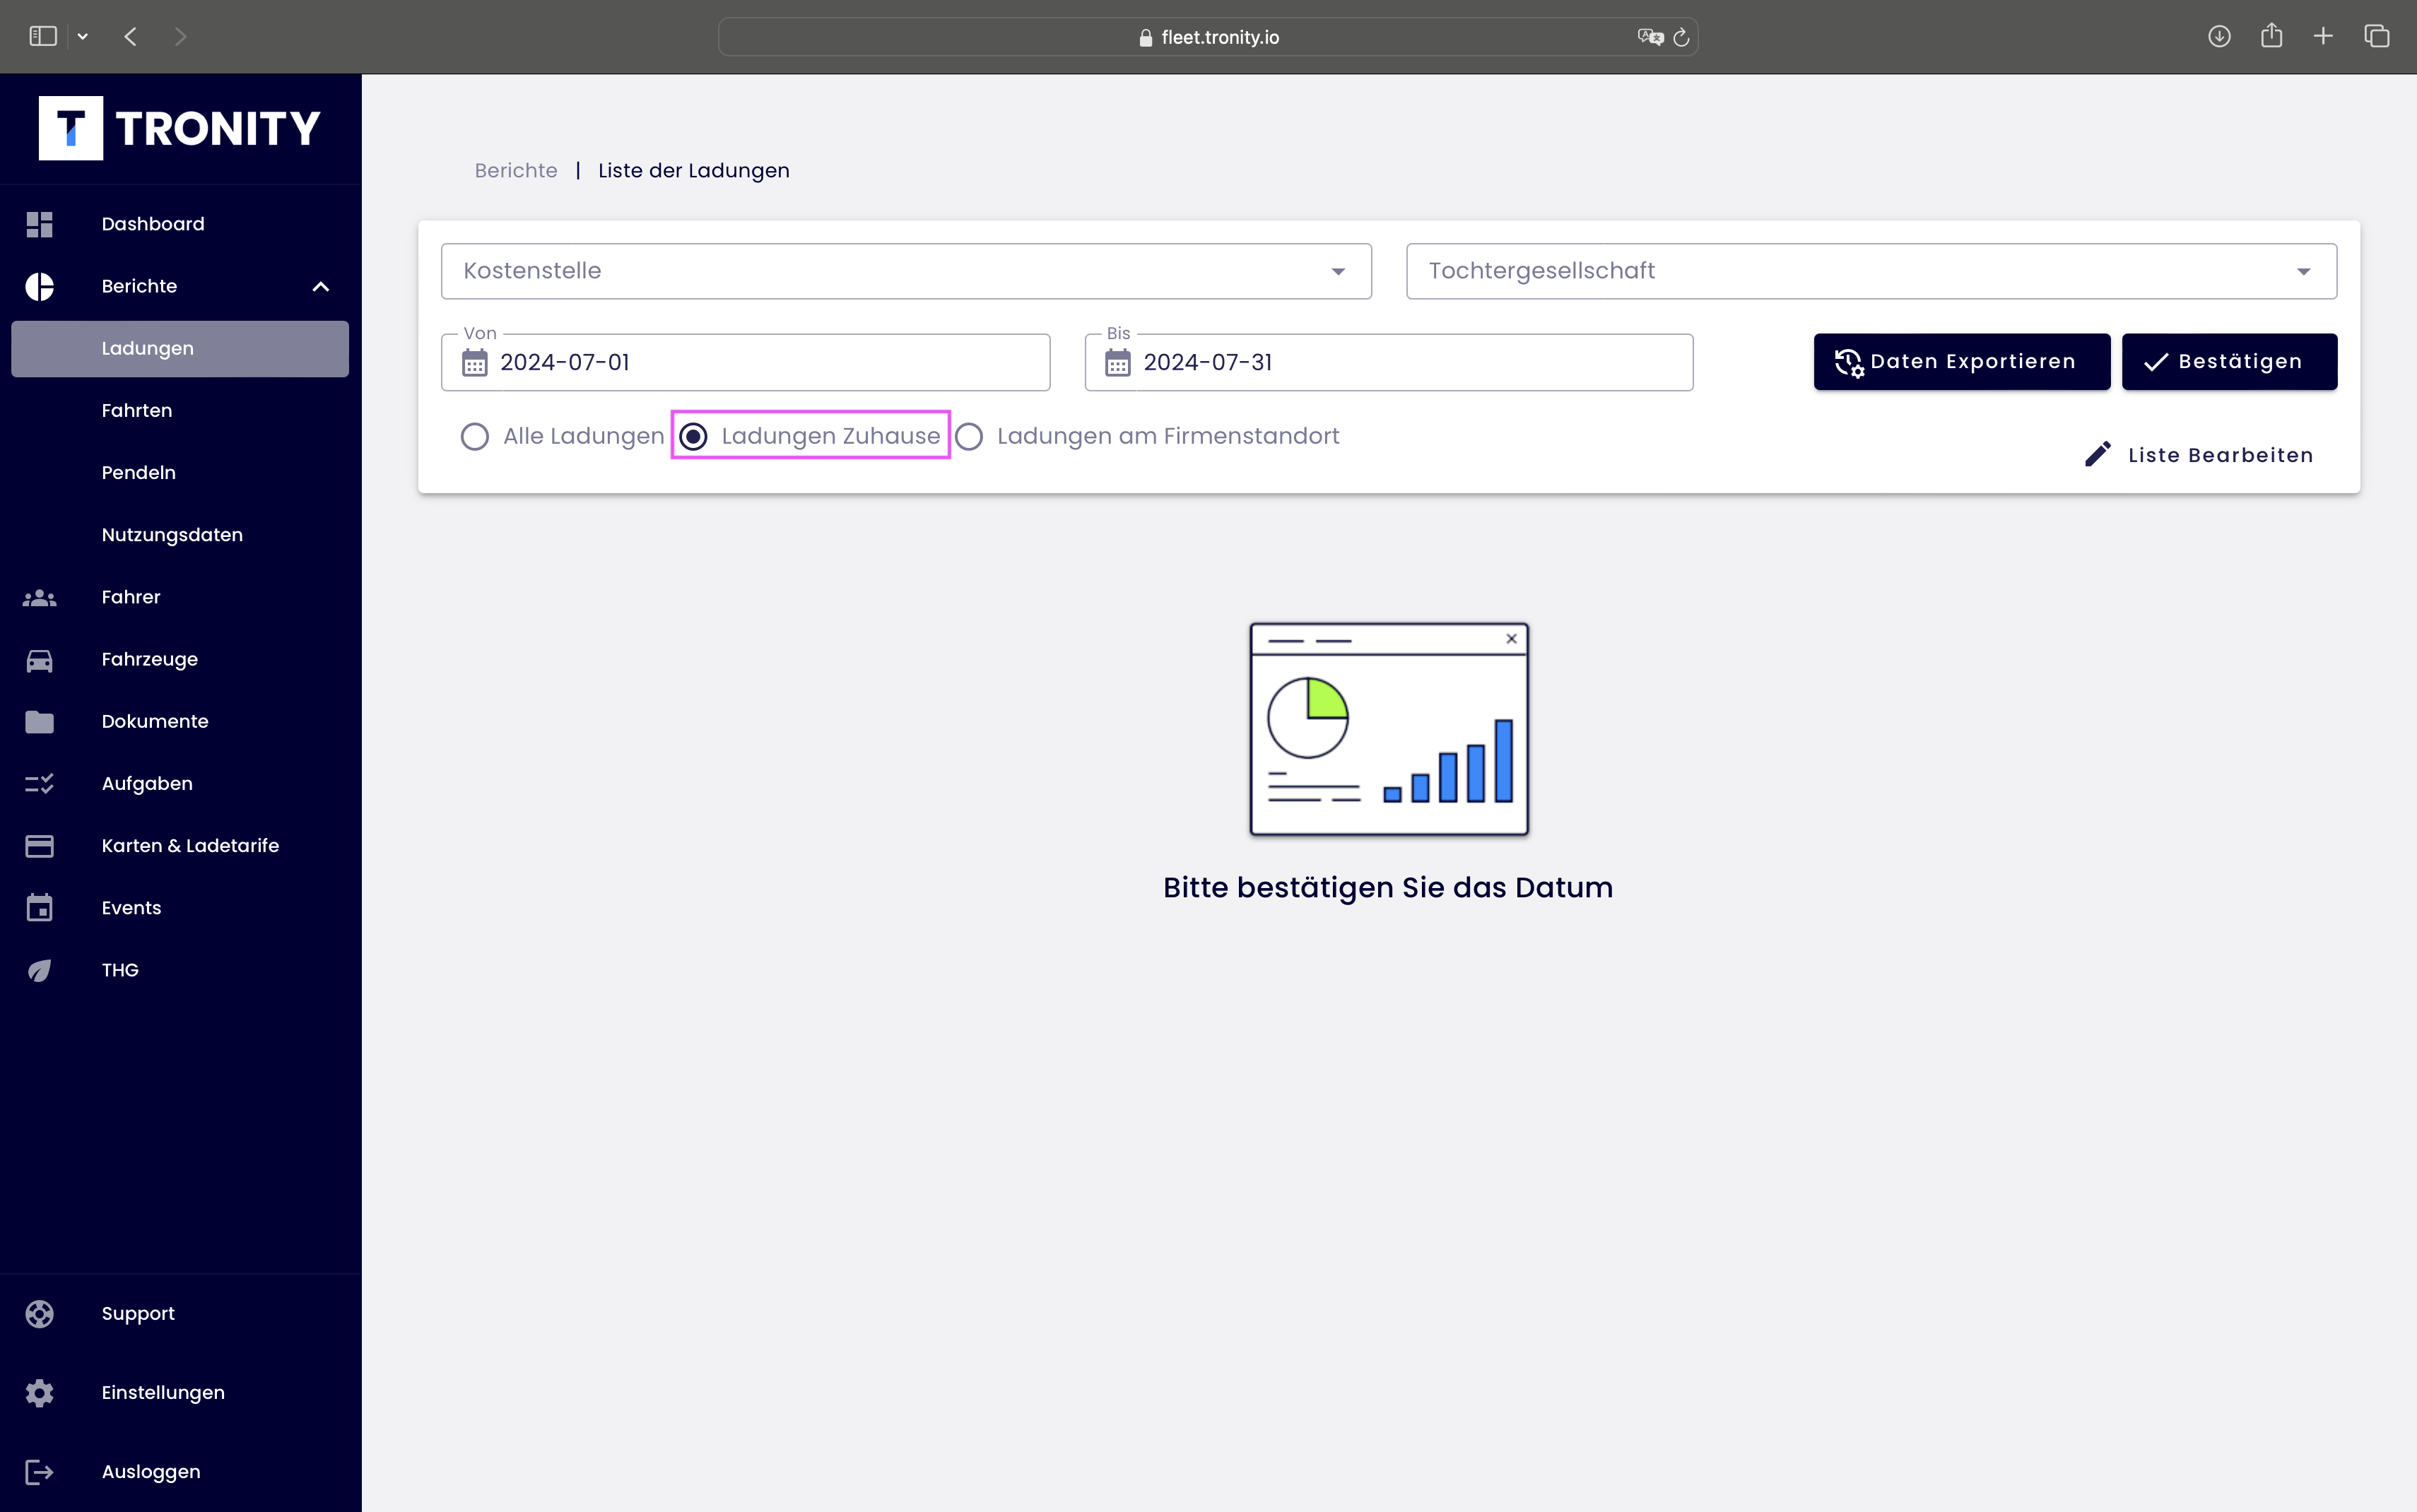Click the Dashboard grid icon in sidebar
The image size is (2417, 1512).
(x=39, y=224)
